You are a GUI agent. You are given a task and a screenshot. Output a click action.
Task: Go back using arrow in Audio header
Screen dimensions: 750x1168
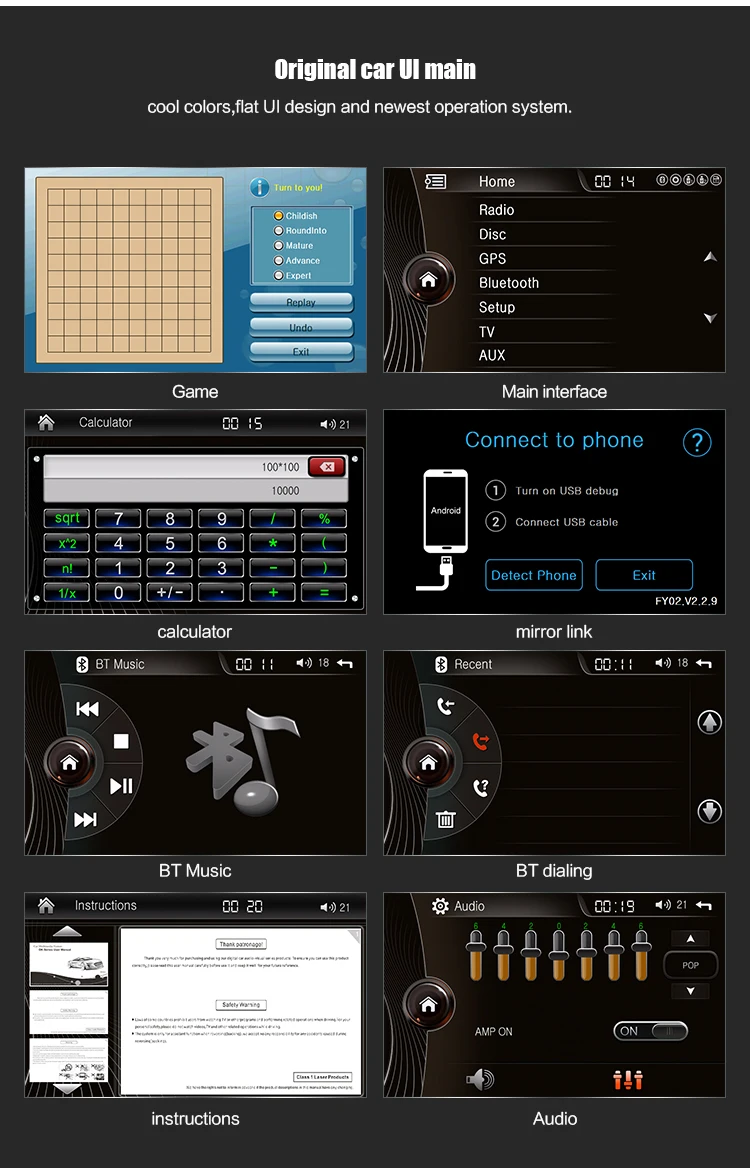point(704,905)
